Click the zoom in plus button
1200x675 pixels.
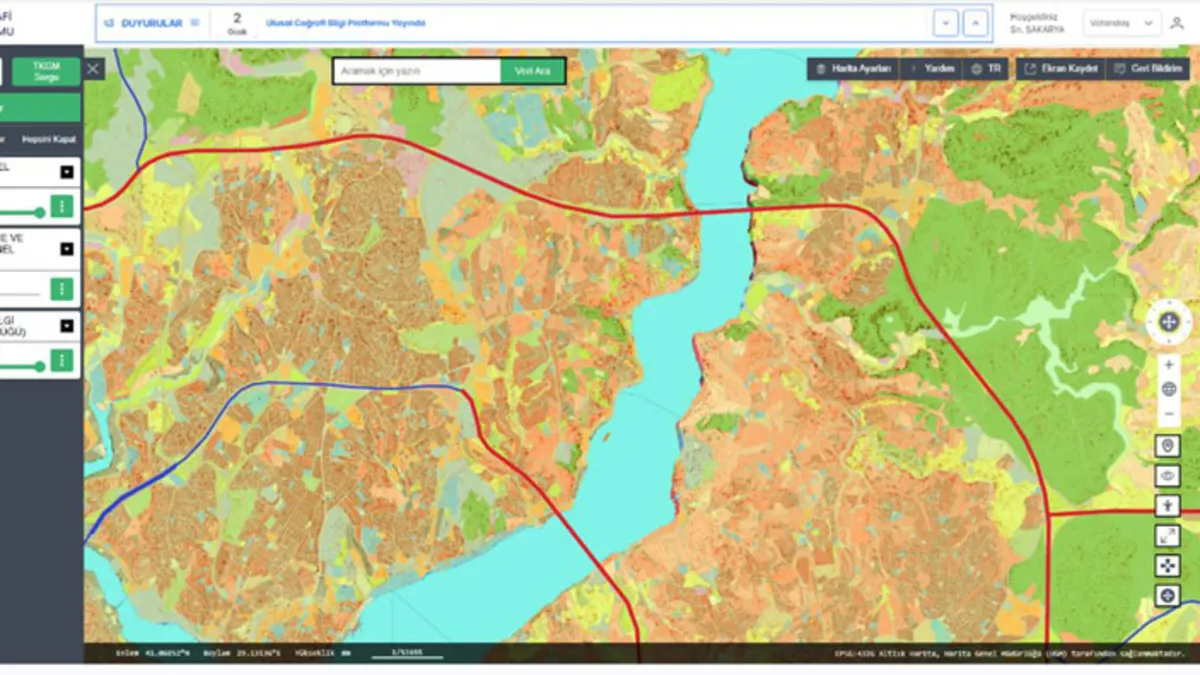pos(1168,365)
